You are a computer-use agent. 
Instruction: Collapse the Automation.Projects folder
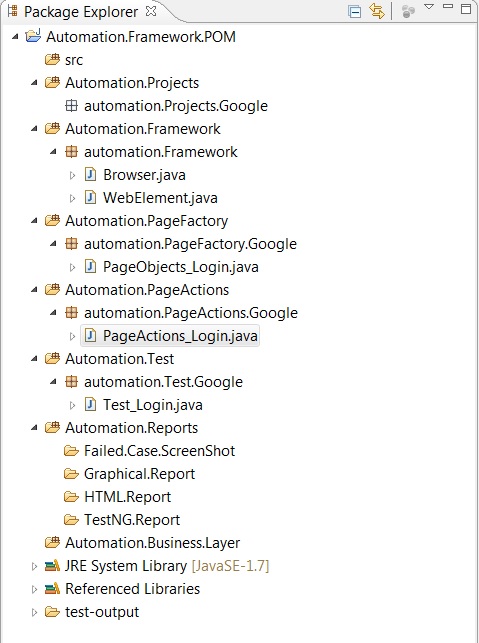34,83
